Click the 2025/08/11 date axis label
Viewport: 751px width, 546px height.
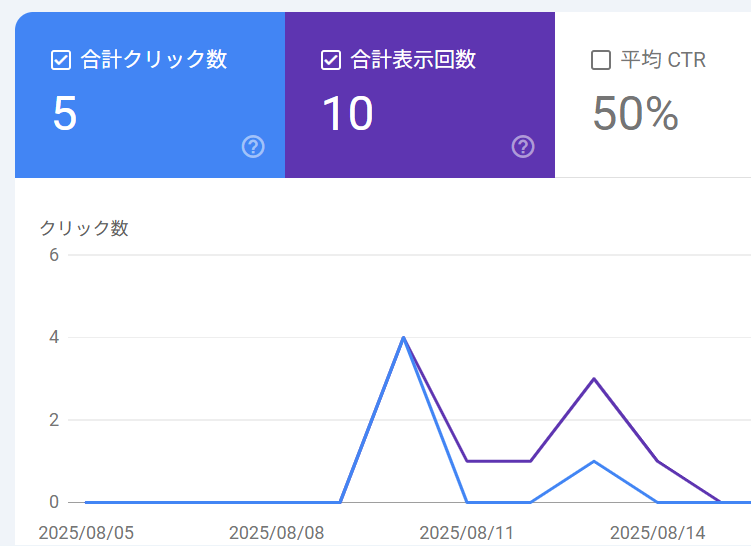[x=467, y=532]
